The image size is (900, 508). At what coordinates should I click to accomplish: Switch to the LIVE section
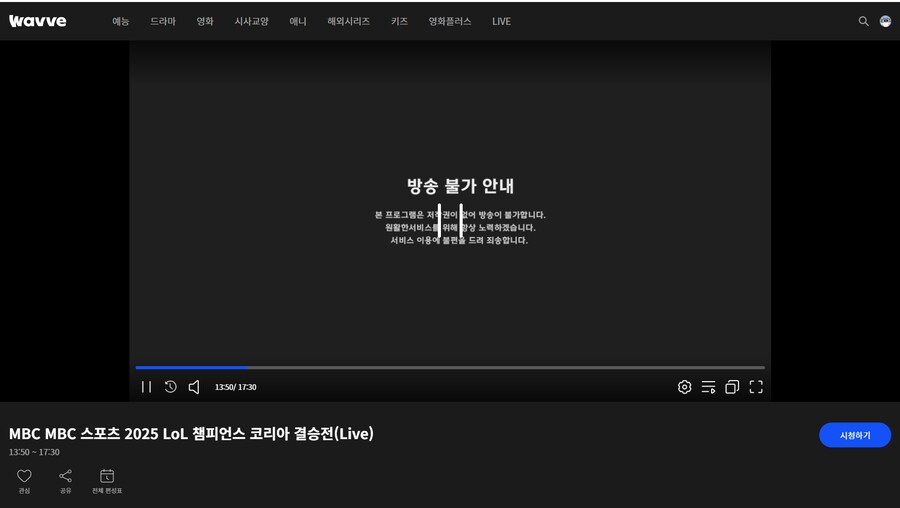[x=501, y=21]
